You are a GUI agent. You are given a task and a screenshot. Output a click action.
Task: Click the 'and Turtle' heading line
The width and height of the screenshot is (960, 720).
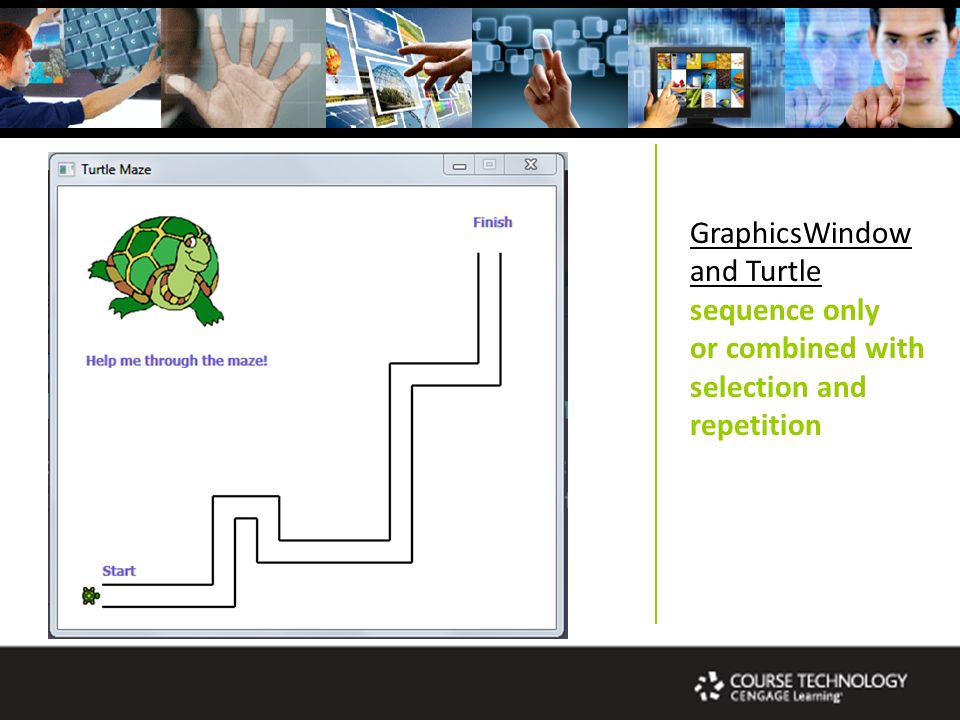click(756, 271)
